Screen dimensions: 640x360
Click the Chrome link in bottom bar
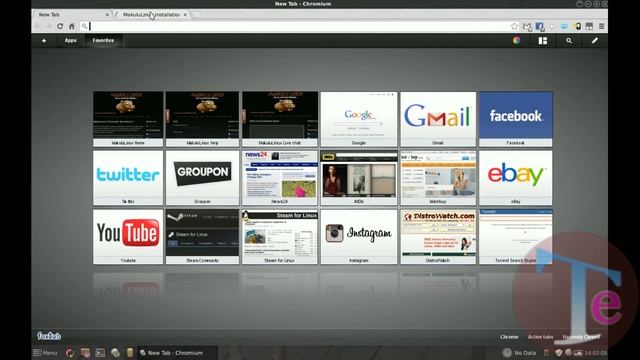509,337
